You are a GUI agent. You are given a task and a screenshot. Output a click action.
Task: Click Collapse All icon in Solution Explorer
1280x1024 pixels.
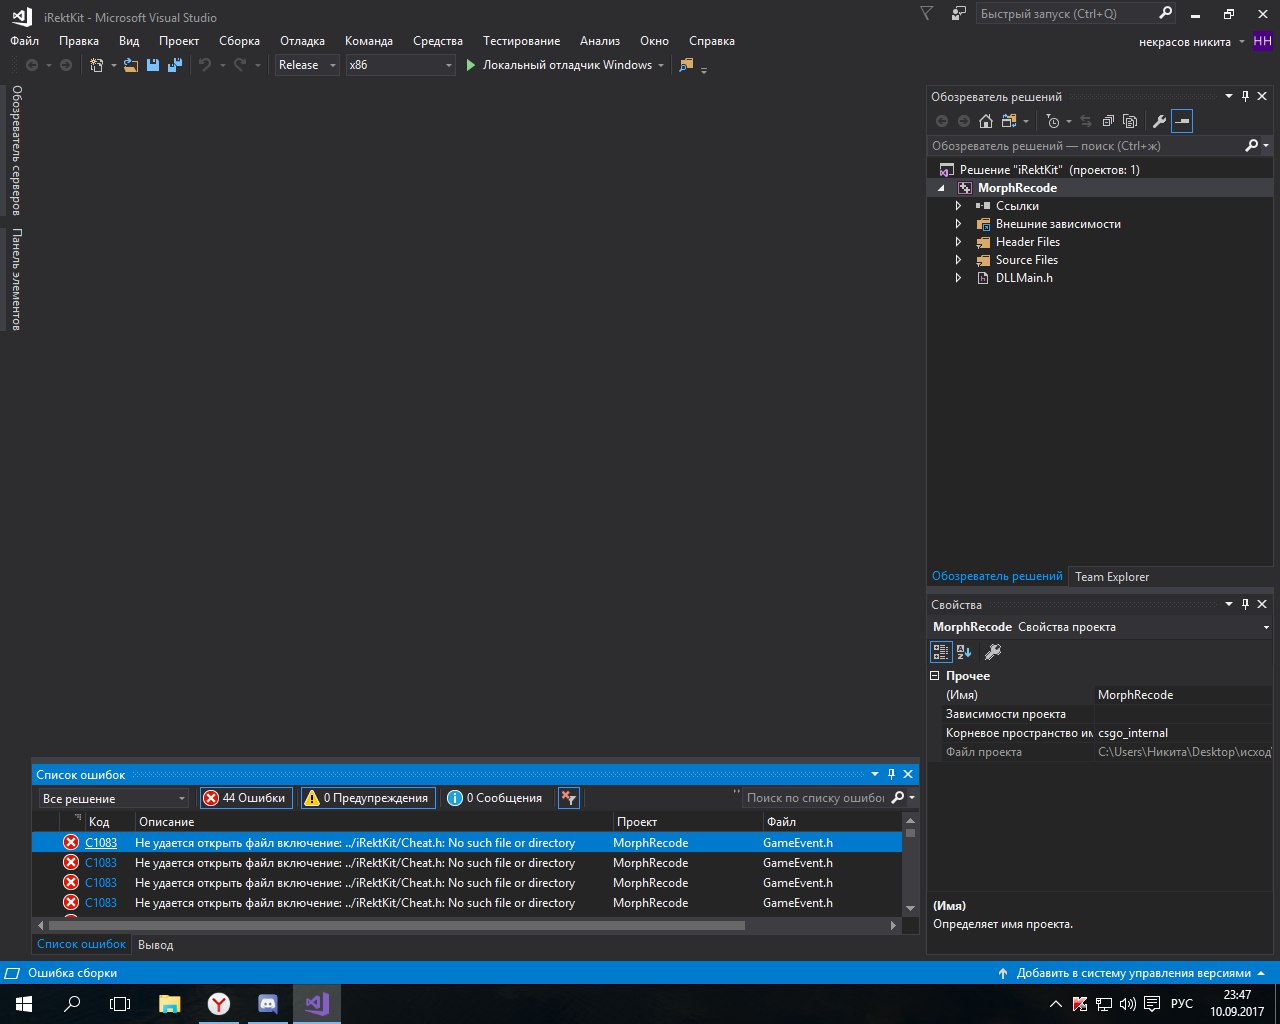1108,121
